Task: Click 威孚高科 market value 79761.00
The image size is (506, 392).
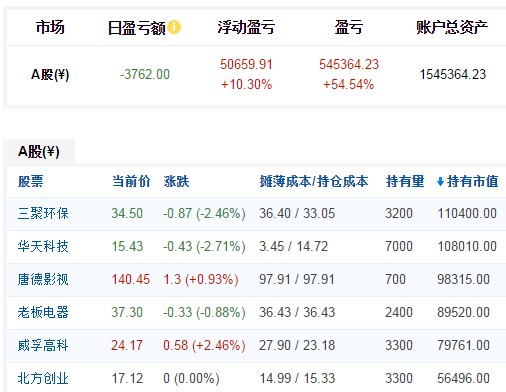Action: (x=463, y=345)
